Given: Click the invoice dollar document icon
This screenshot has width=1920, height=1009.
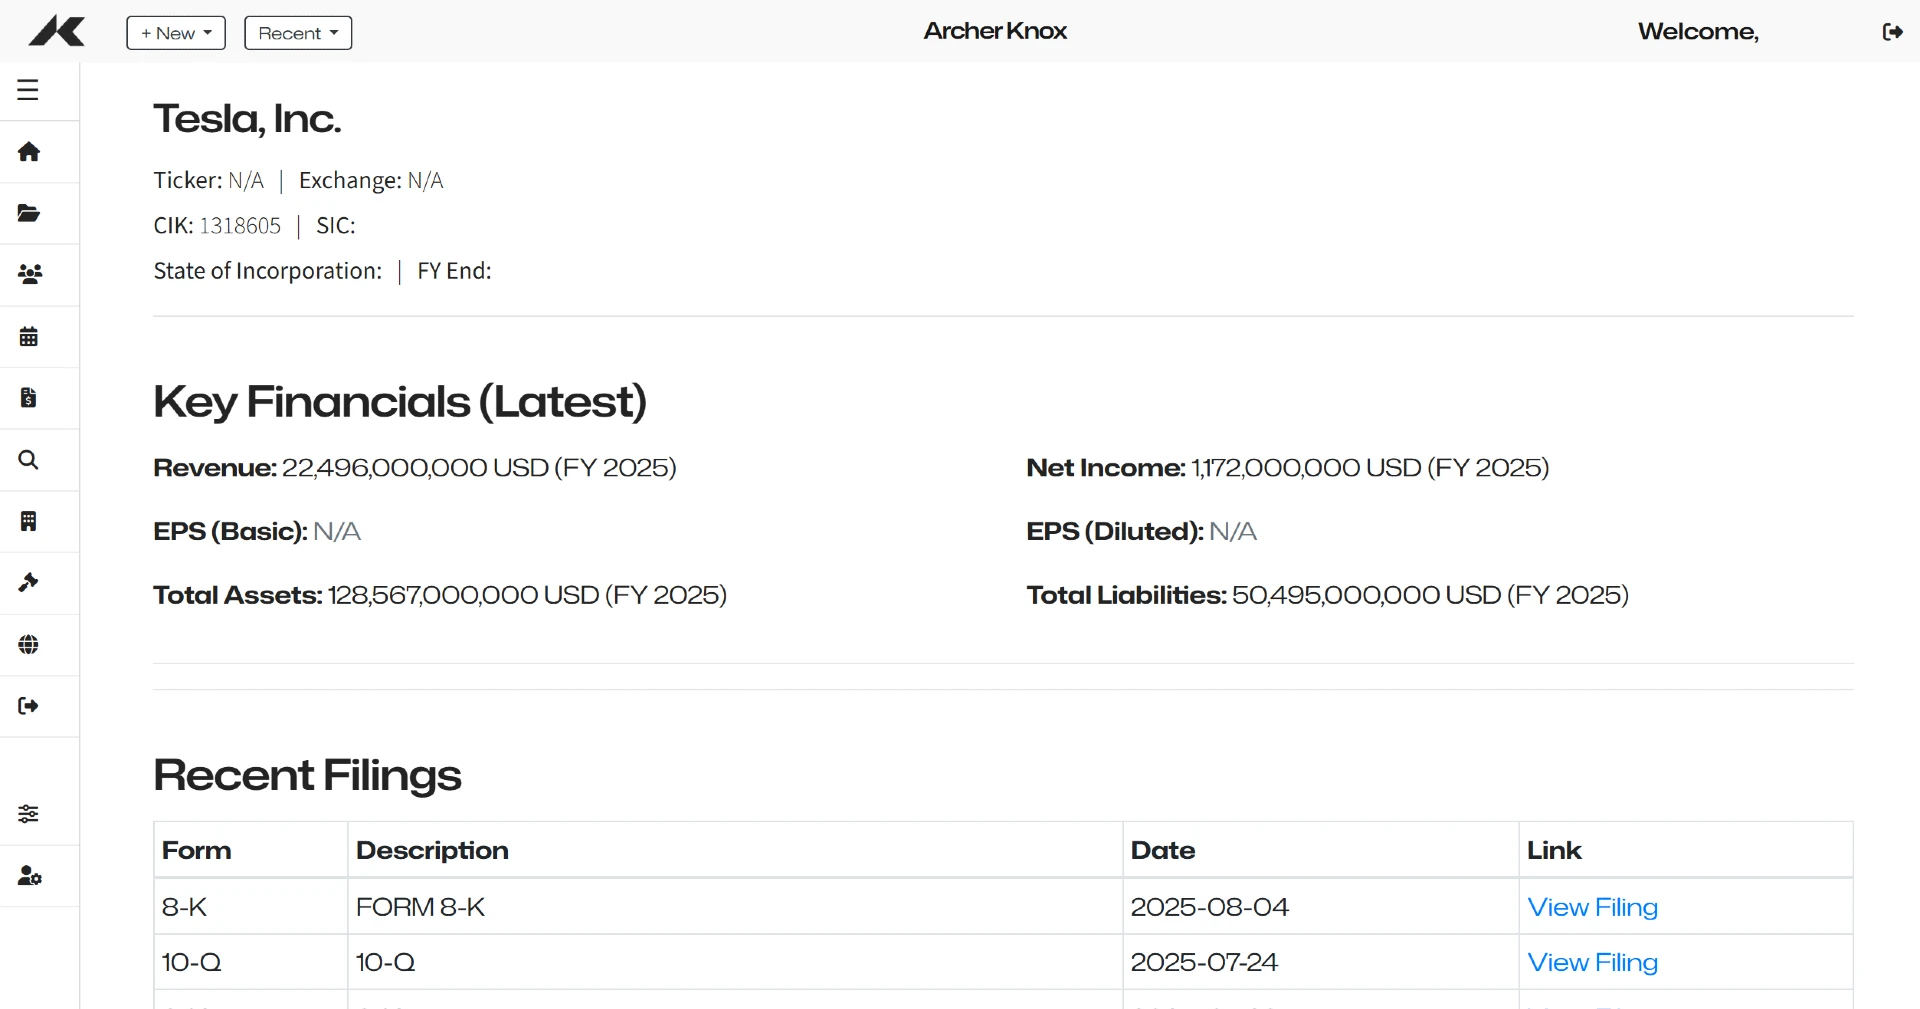Looking at the screenshot, I should (x=29, y=398).
